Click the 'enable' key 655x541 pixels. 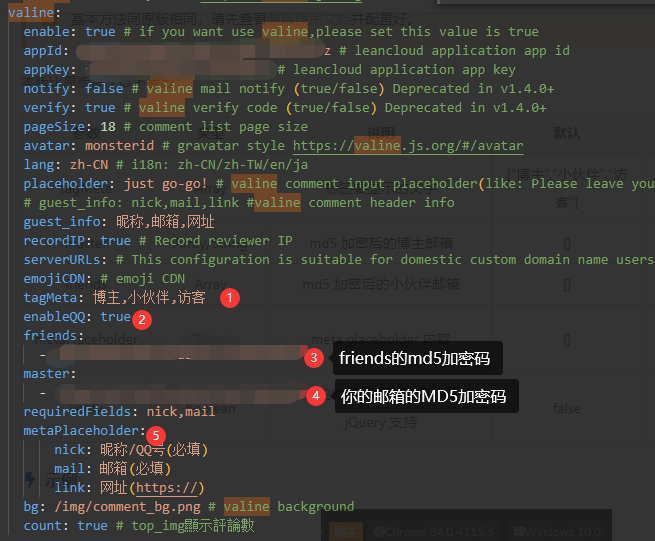coord(46,32)
